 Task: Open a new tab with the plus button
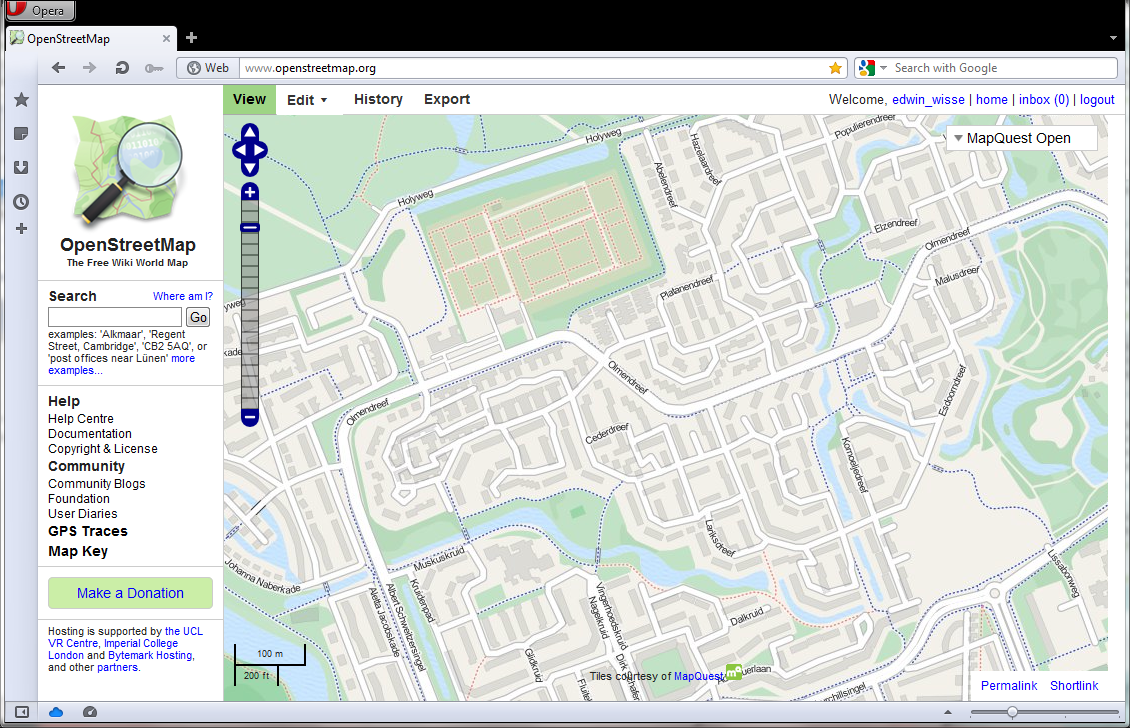point(191,37)
